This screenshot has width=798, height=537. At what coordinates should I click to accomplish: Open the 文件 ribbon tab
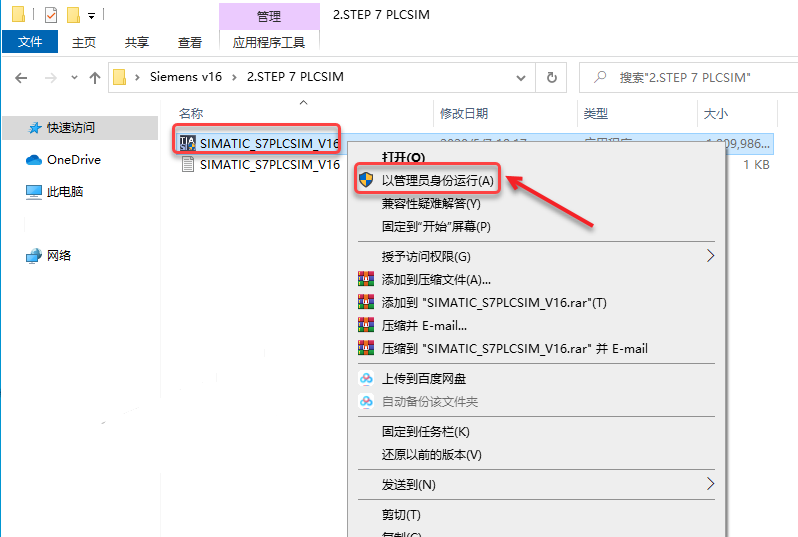coord(30,42)
